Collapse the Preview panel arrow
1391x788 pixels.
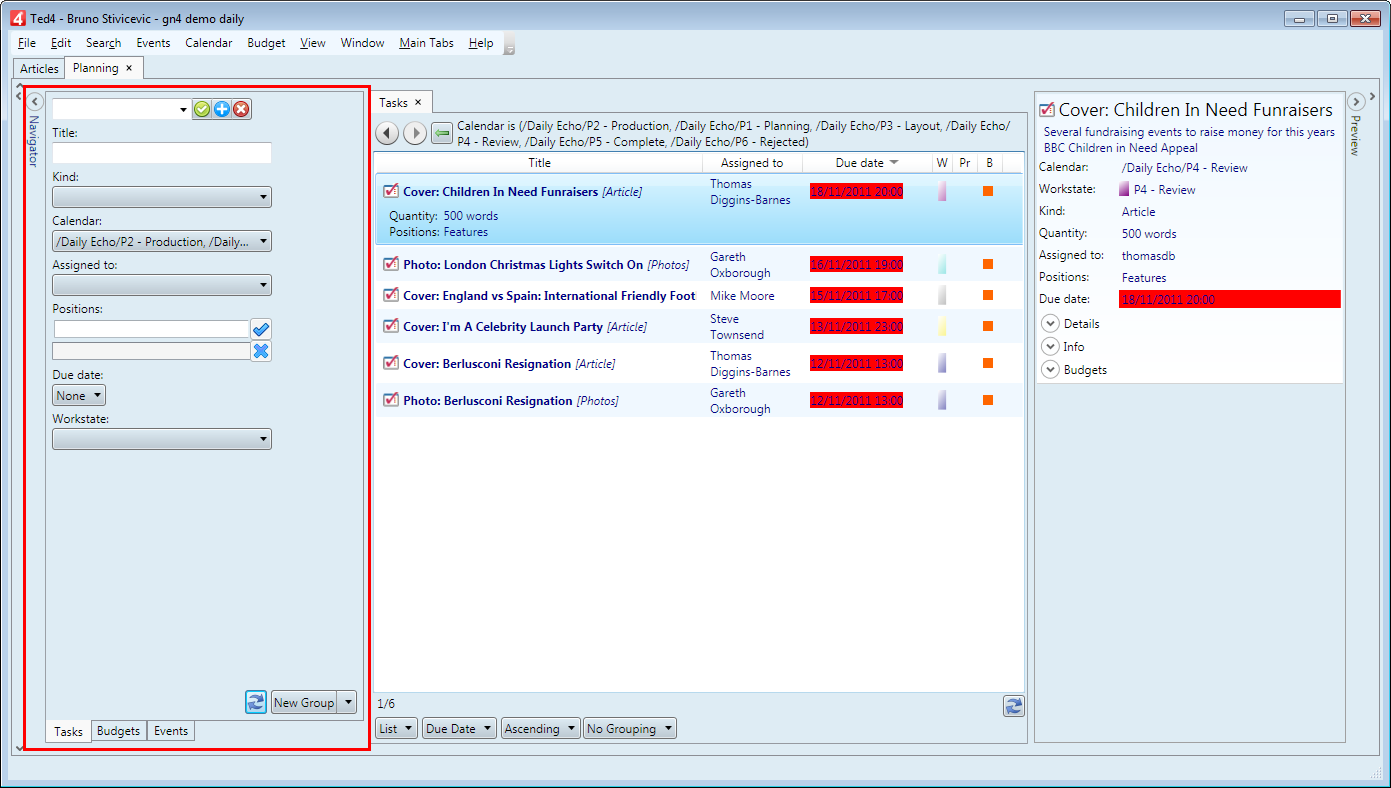pyautogui.click(x=1356, y=101)
